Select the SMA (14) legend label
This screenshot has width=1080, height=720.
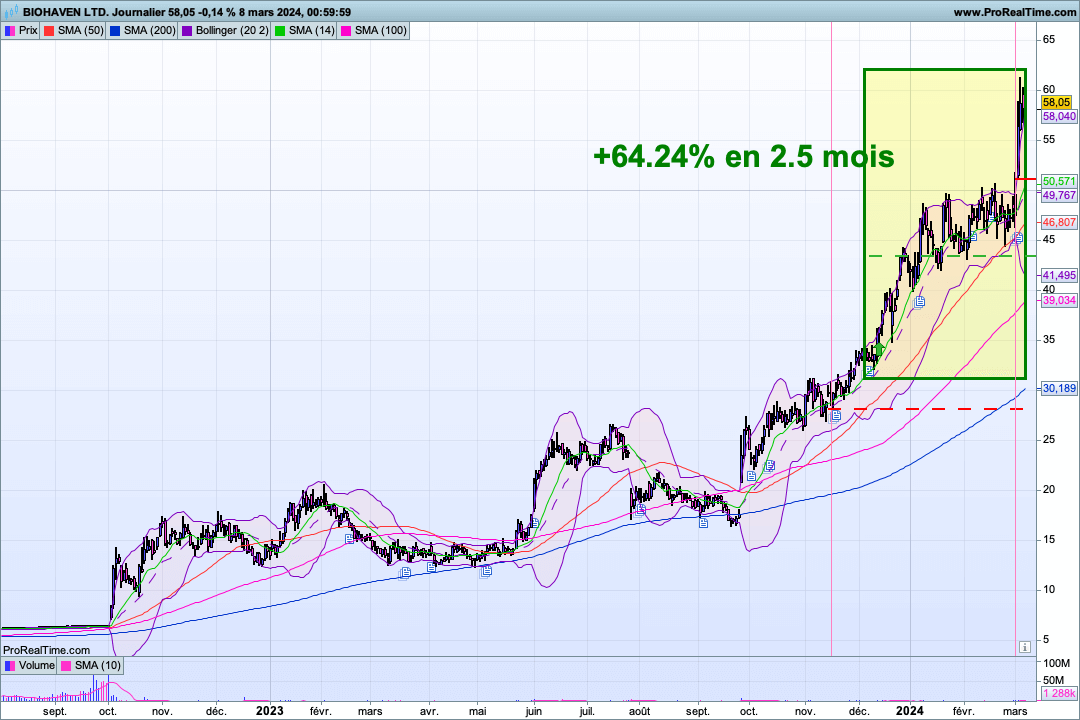pyautogui.click(x=312, y=30)
